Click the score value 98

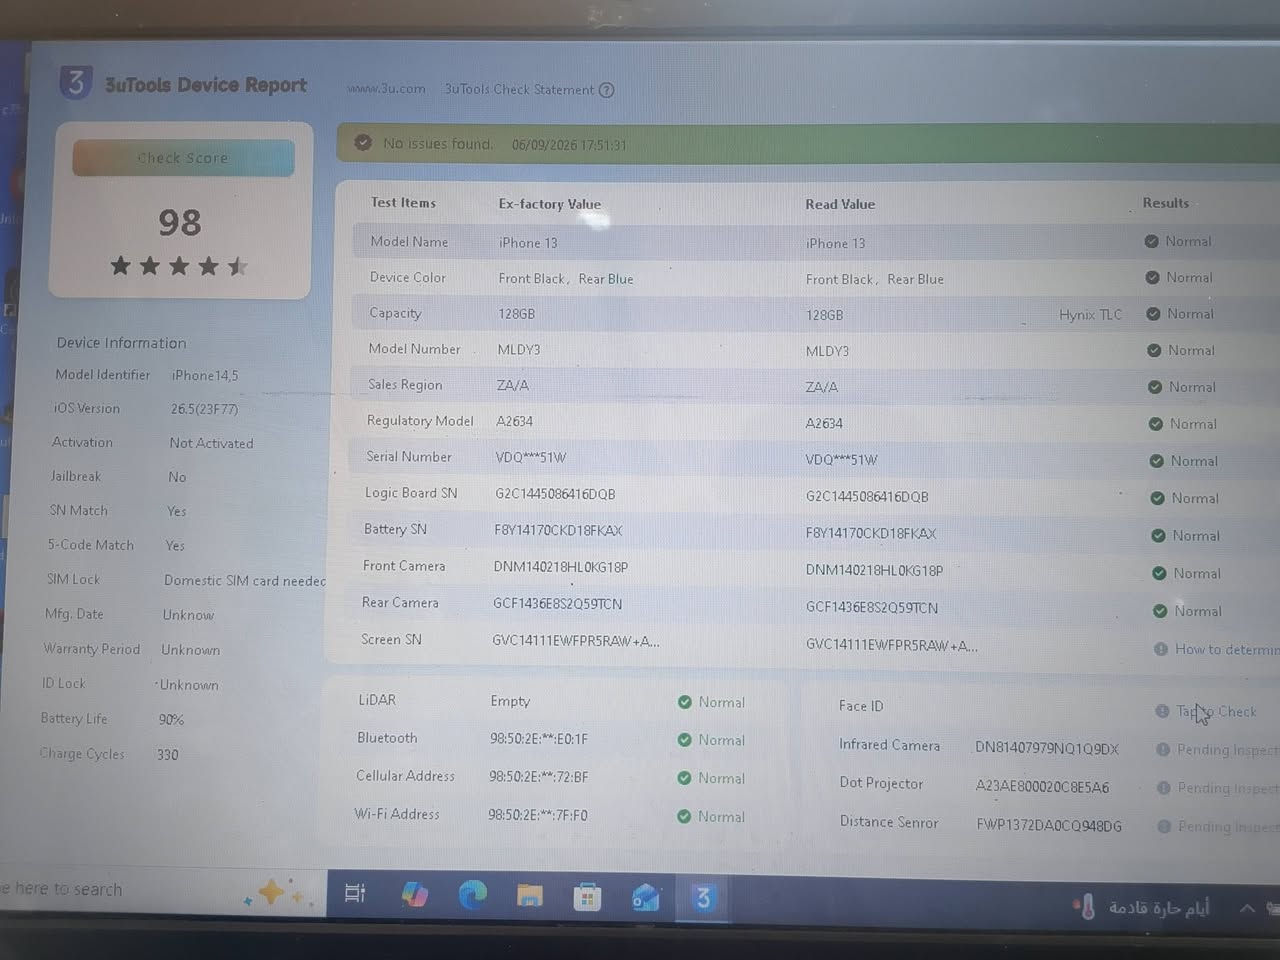click(180, 222)
